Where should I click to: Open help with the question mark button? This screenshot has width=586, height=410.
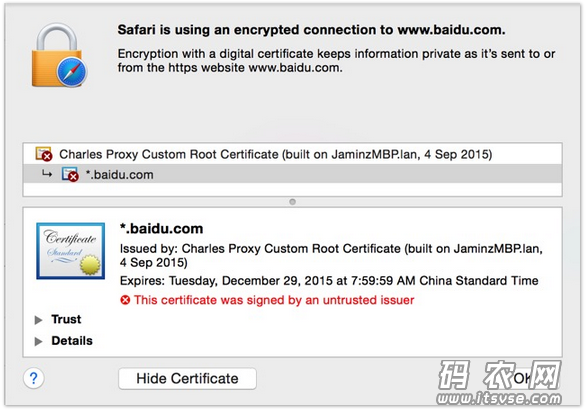[34, 378]
